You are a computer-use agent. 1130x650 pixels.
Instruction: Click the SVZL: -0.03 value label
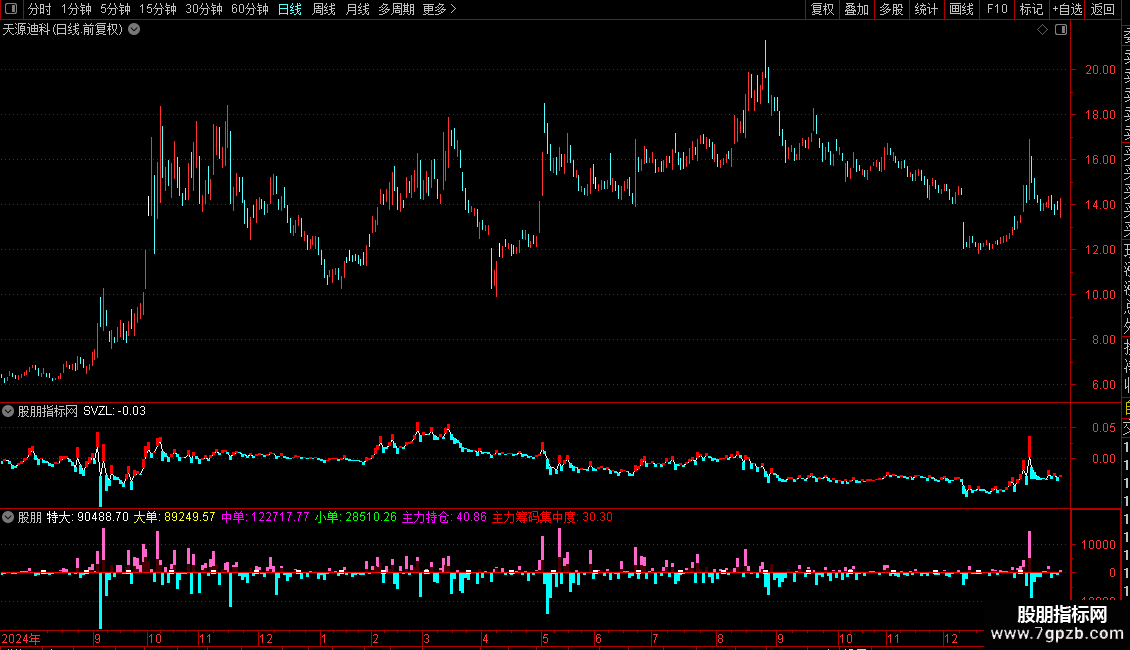114,411
